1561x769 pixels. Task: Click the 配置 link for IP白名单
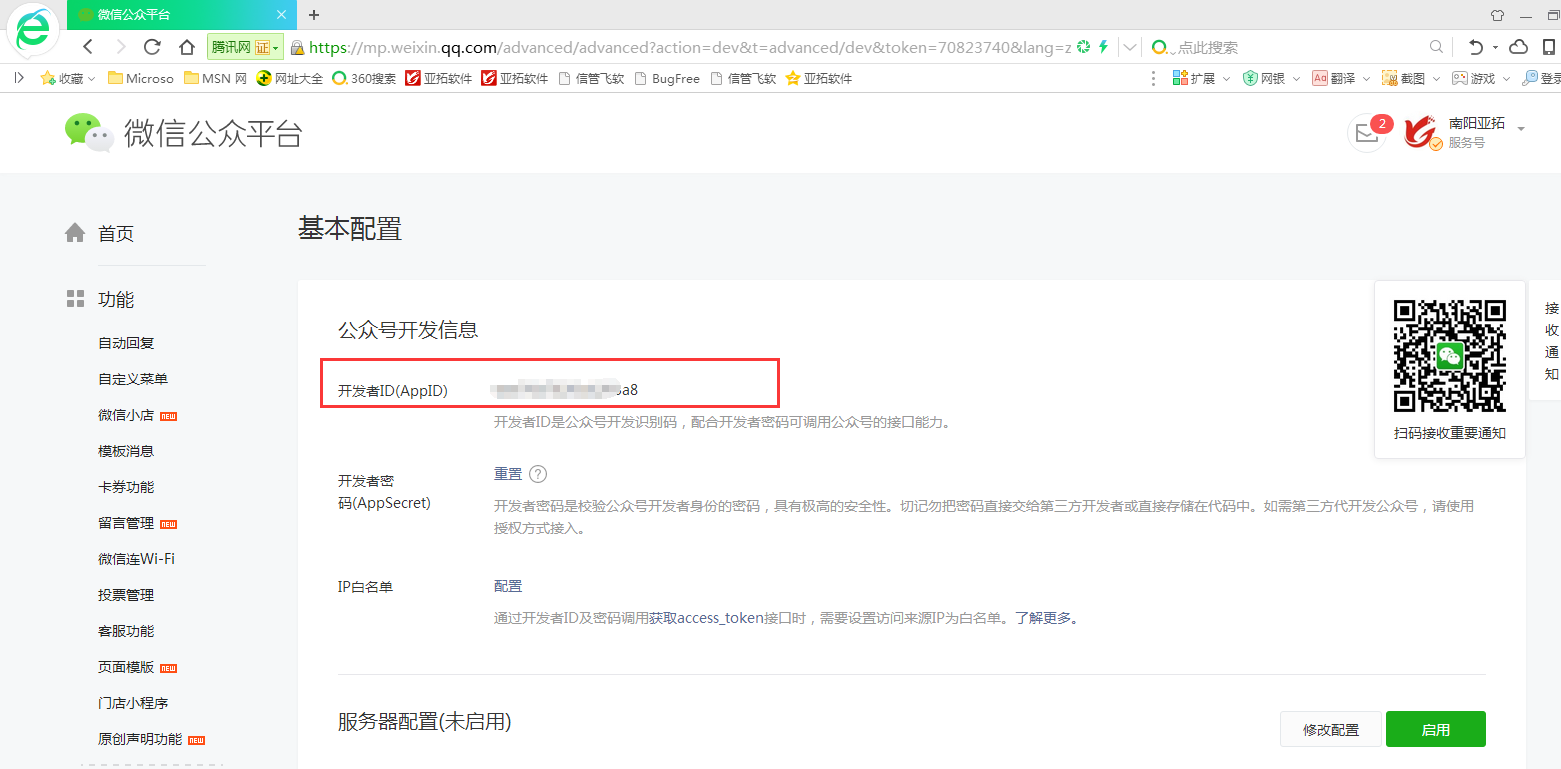coord(508,586)
